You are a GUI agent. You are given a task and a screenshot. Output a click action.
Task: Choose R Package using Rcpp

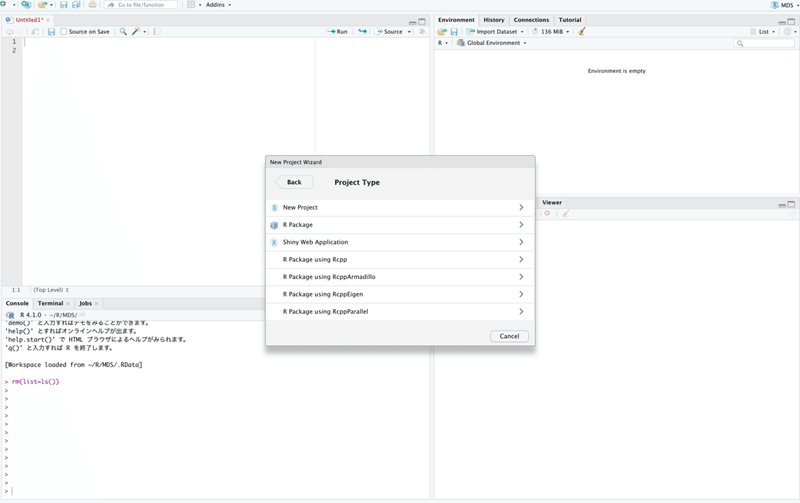coord(400,260)
